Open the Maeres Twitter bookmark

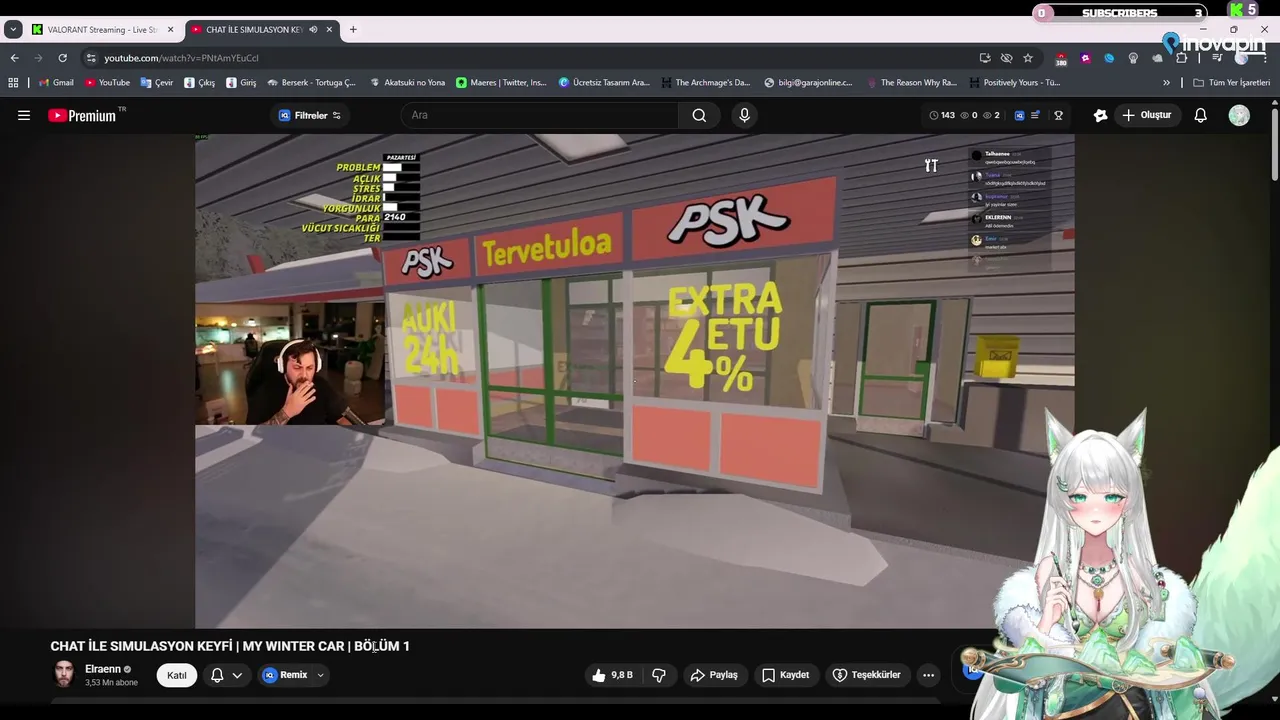tap(501, 83)
